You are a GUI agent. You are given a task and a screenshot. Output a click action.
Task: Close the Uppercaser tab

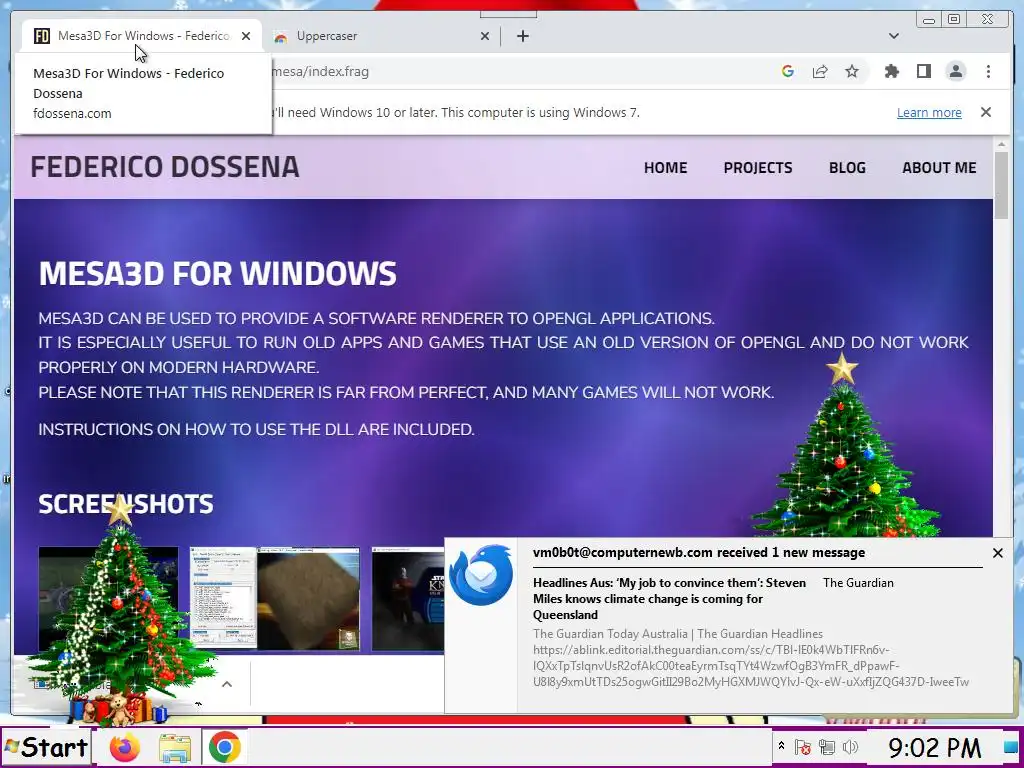[x=485, y=36]
